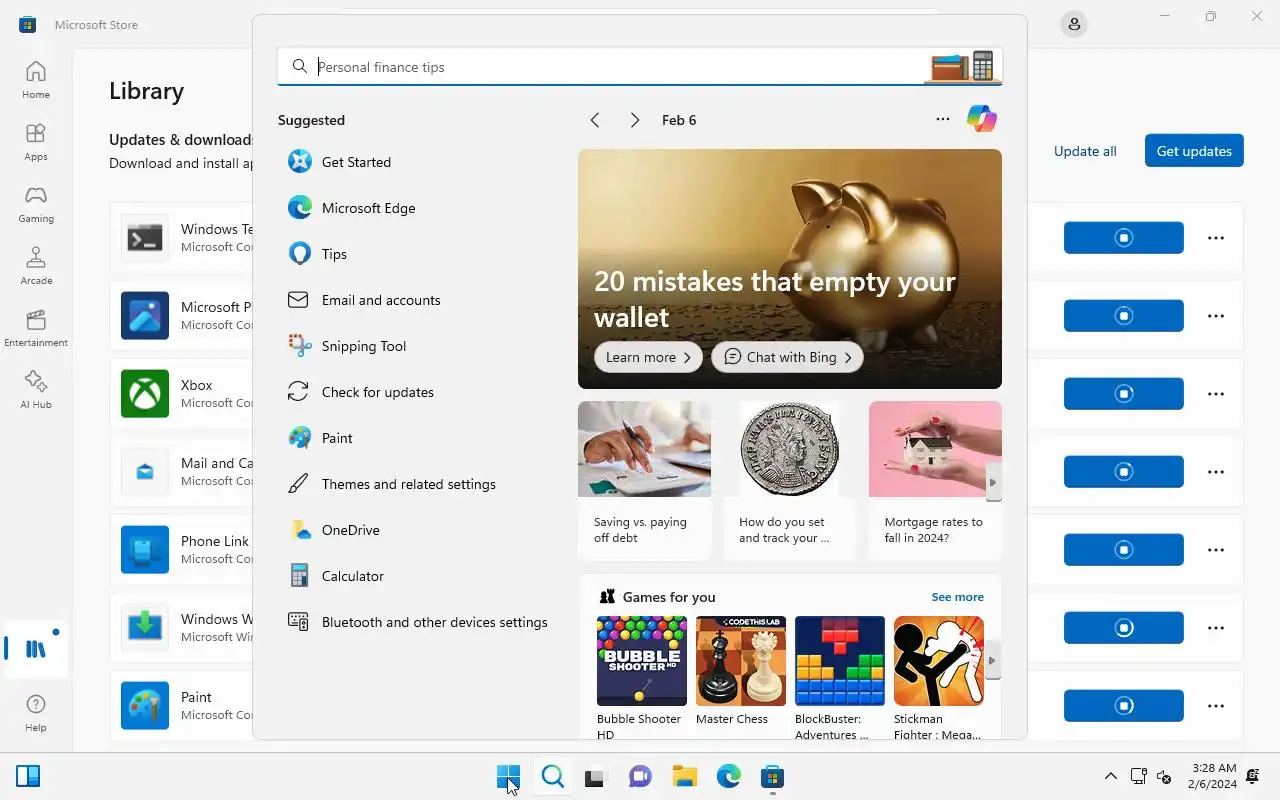The height and width of the screenshot is (800, 1280).
Task: Open Arcade section in Store sidebar
Action: click(36, 266)
